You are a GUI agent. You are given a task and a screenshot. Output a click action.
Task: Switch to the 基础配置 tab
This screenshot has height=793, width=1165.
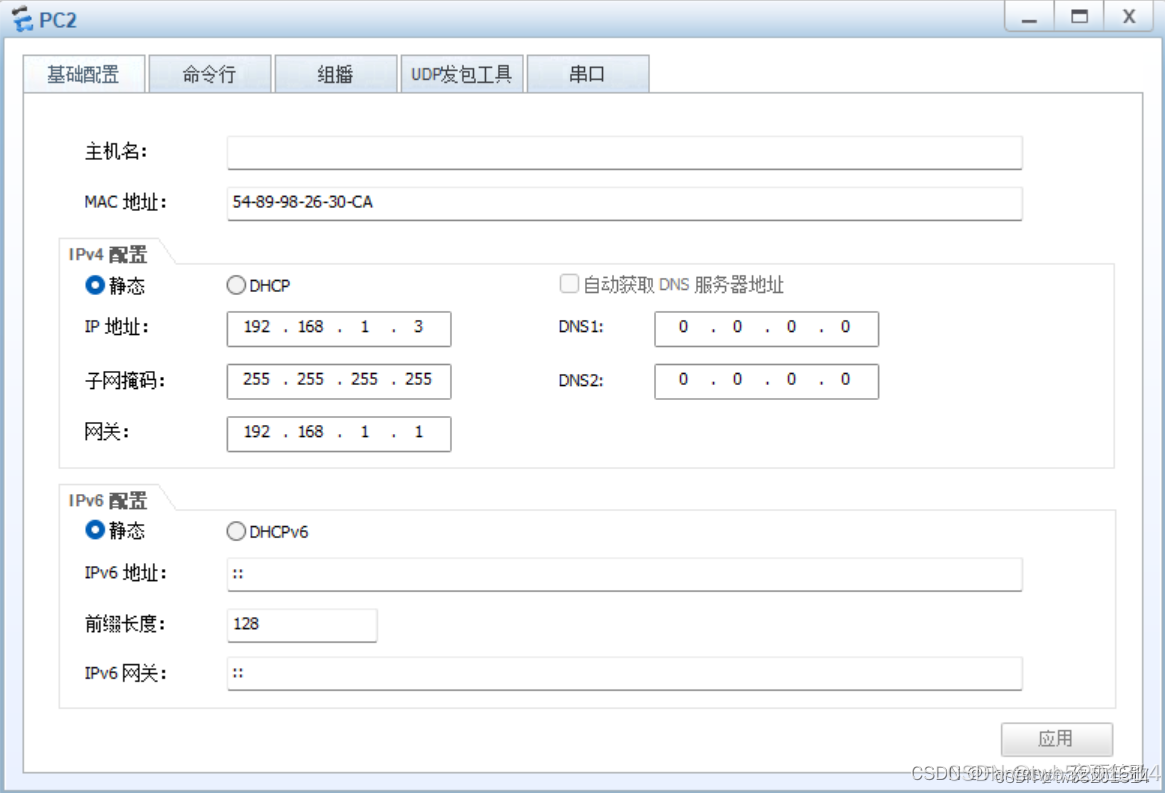pyautogui.click(x=84, y=74)
